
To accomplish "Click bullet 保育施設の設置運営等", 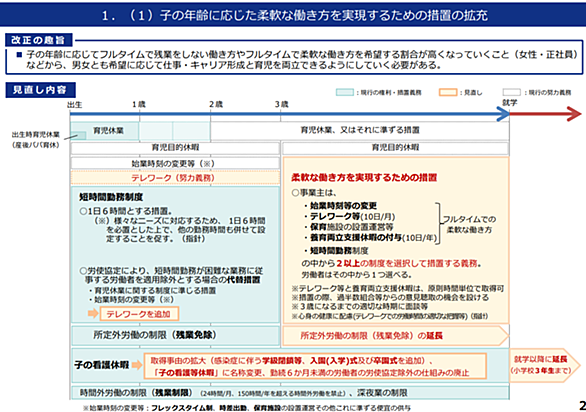I will [348, 227].
